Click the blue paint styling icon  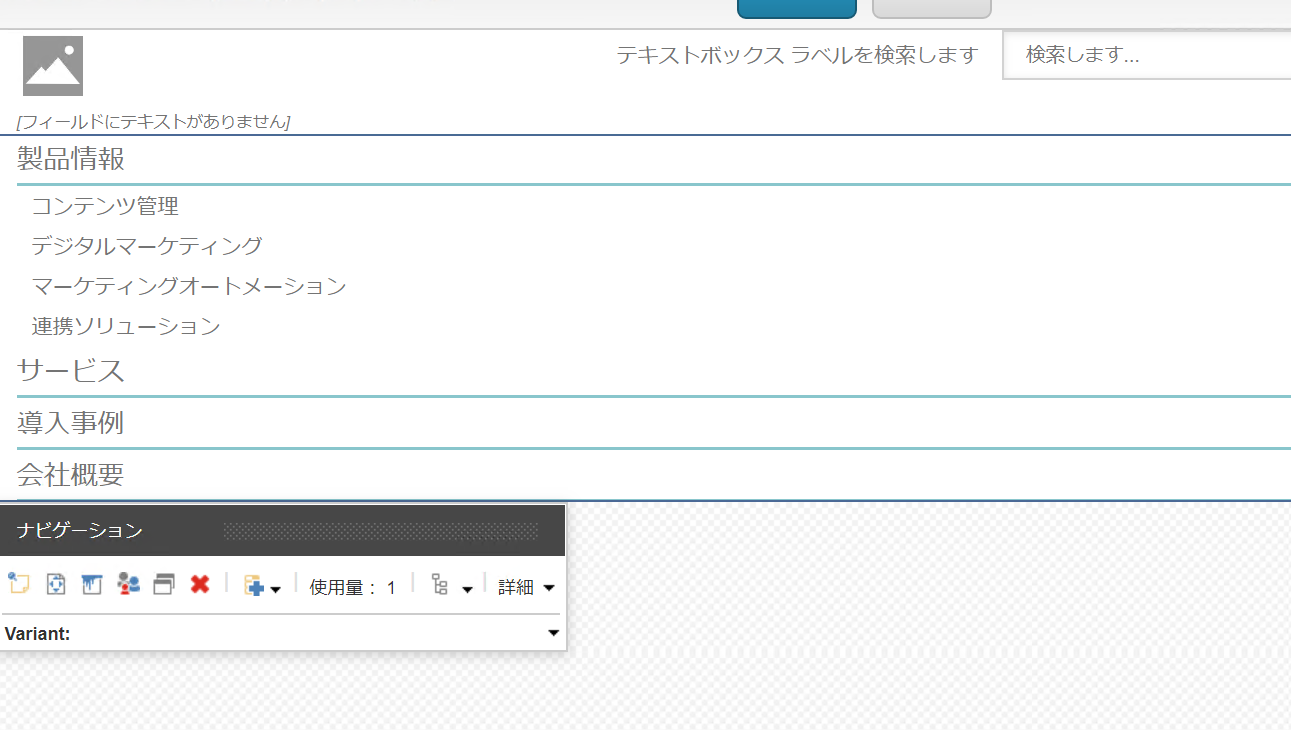92,585
